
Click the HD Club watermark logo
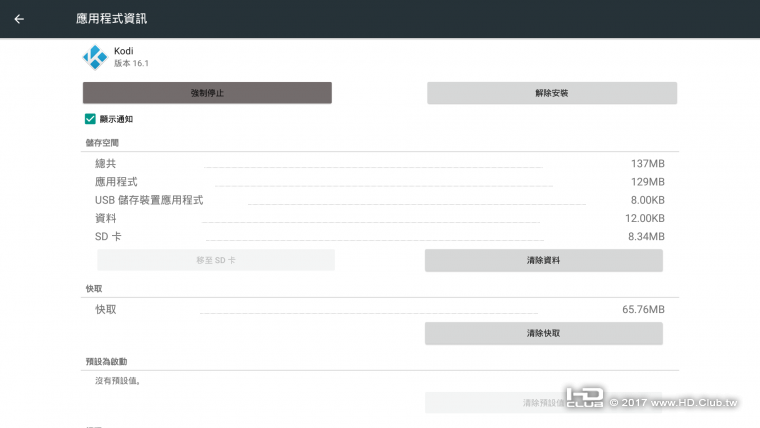pos(584,398)
